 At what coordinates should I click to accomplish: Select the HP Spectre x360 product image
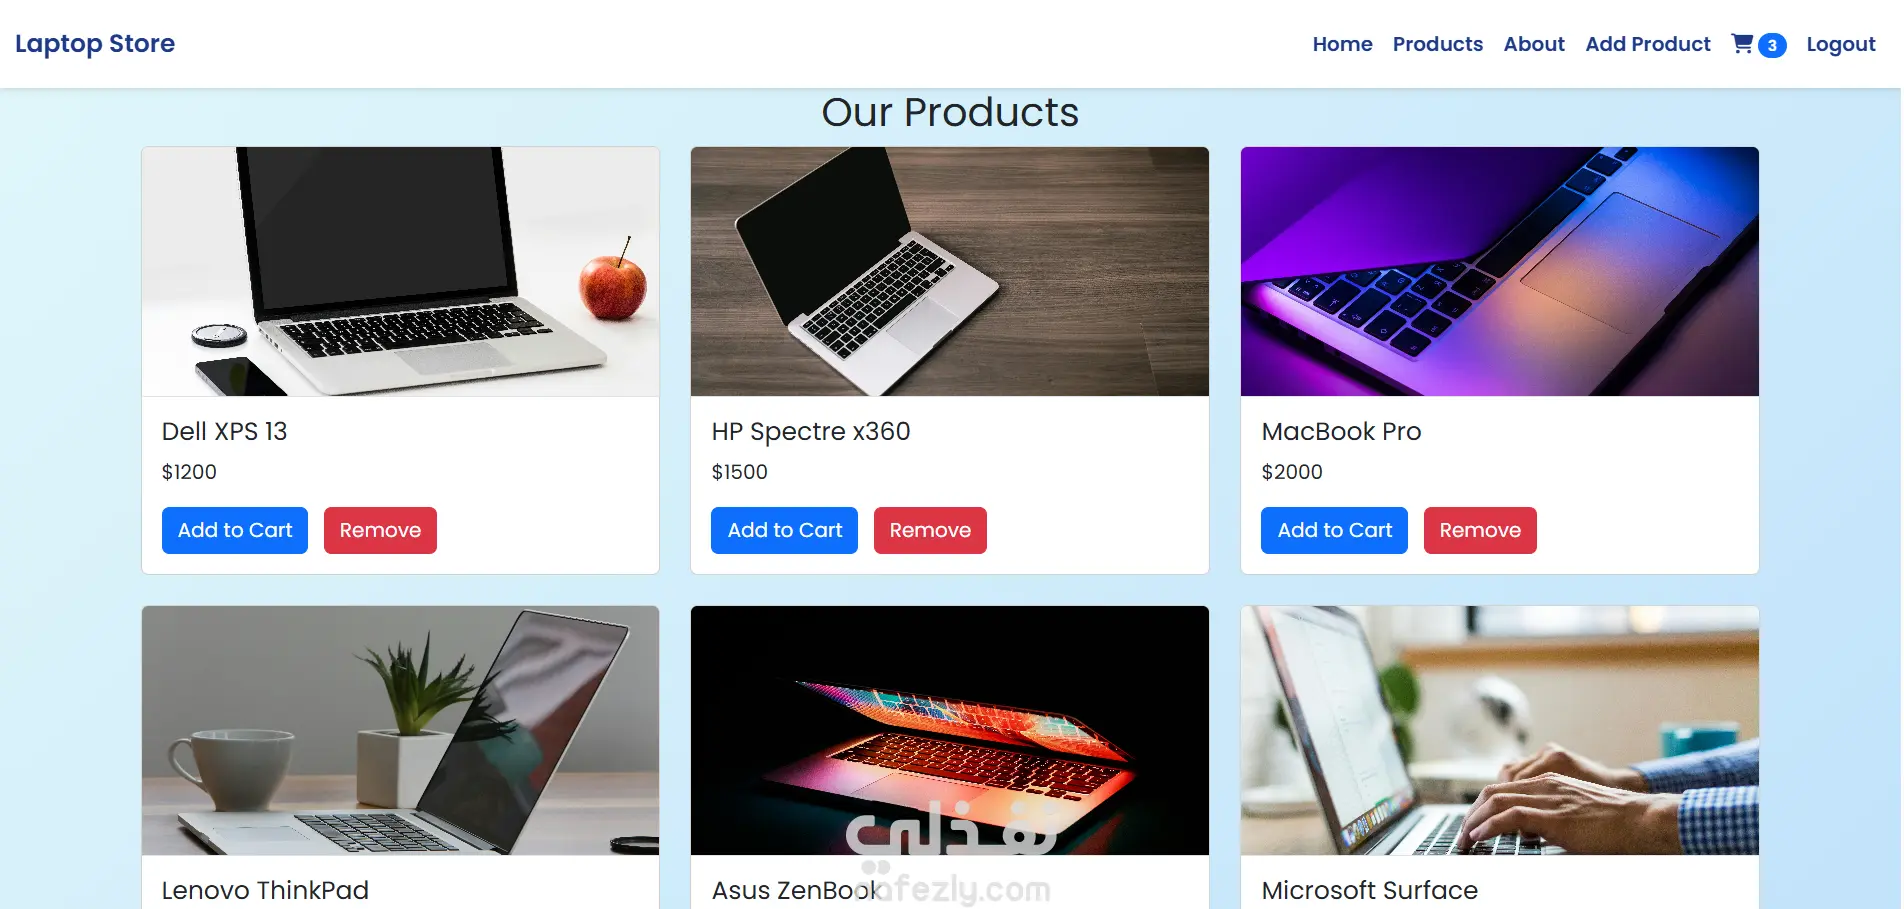(950, 272)
